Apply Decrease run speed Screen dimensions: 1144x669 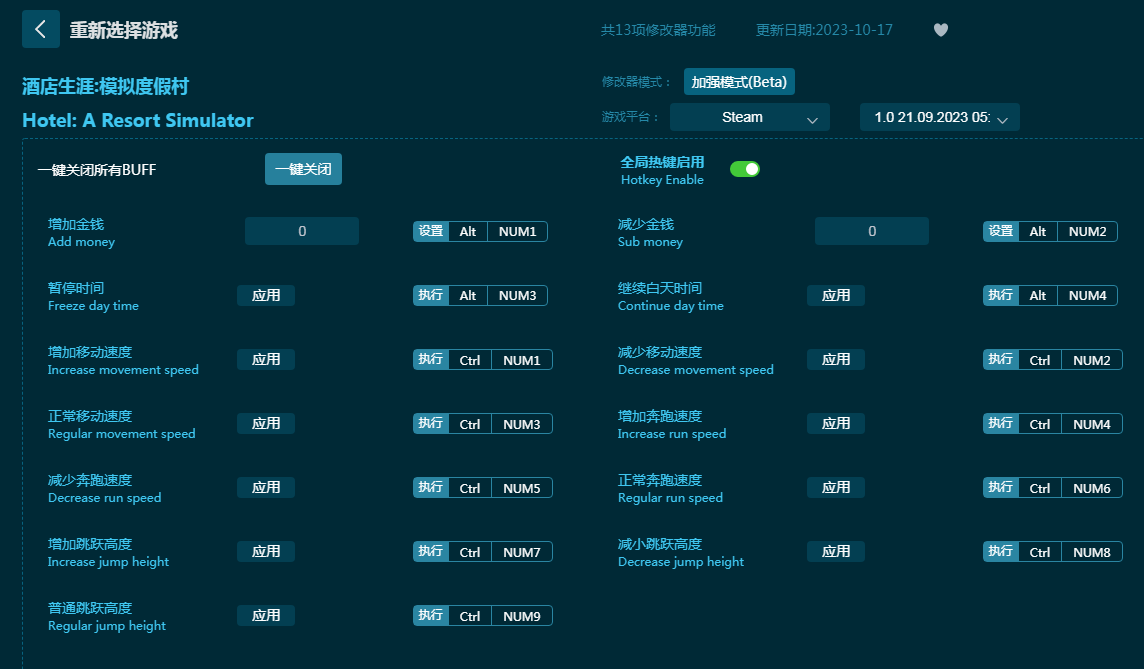tap(266, 487)
